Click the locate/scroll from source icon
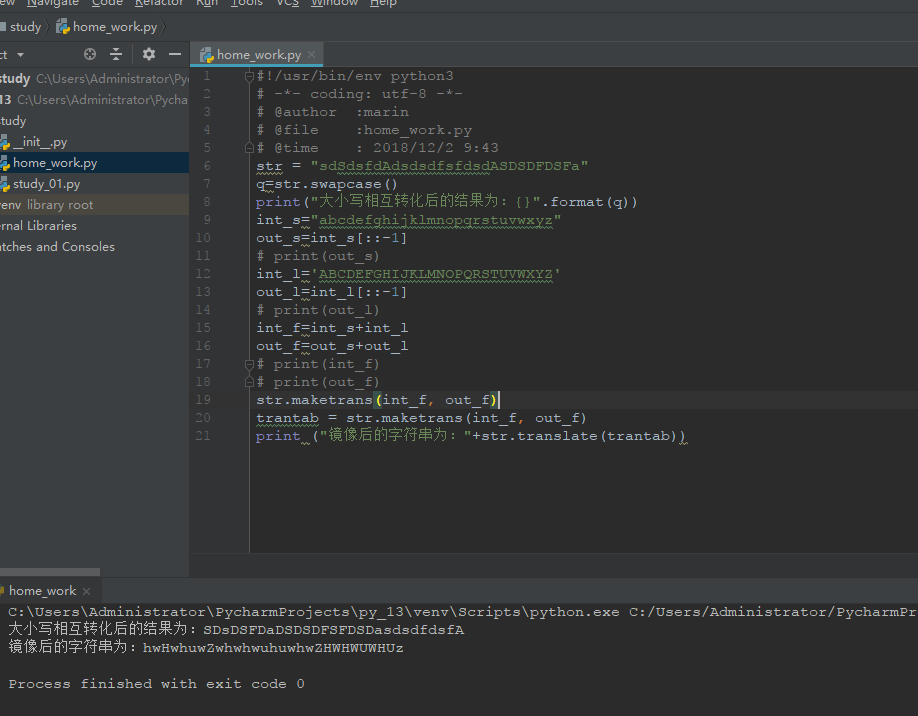918x716 pixels. click(x=90, y=54)
